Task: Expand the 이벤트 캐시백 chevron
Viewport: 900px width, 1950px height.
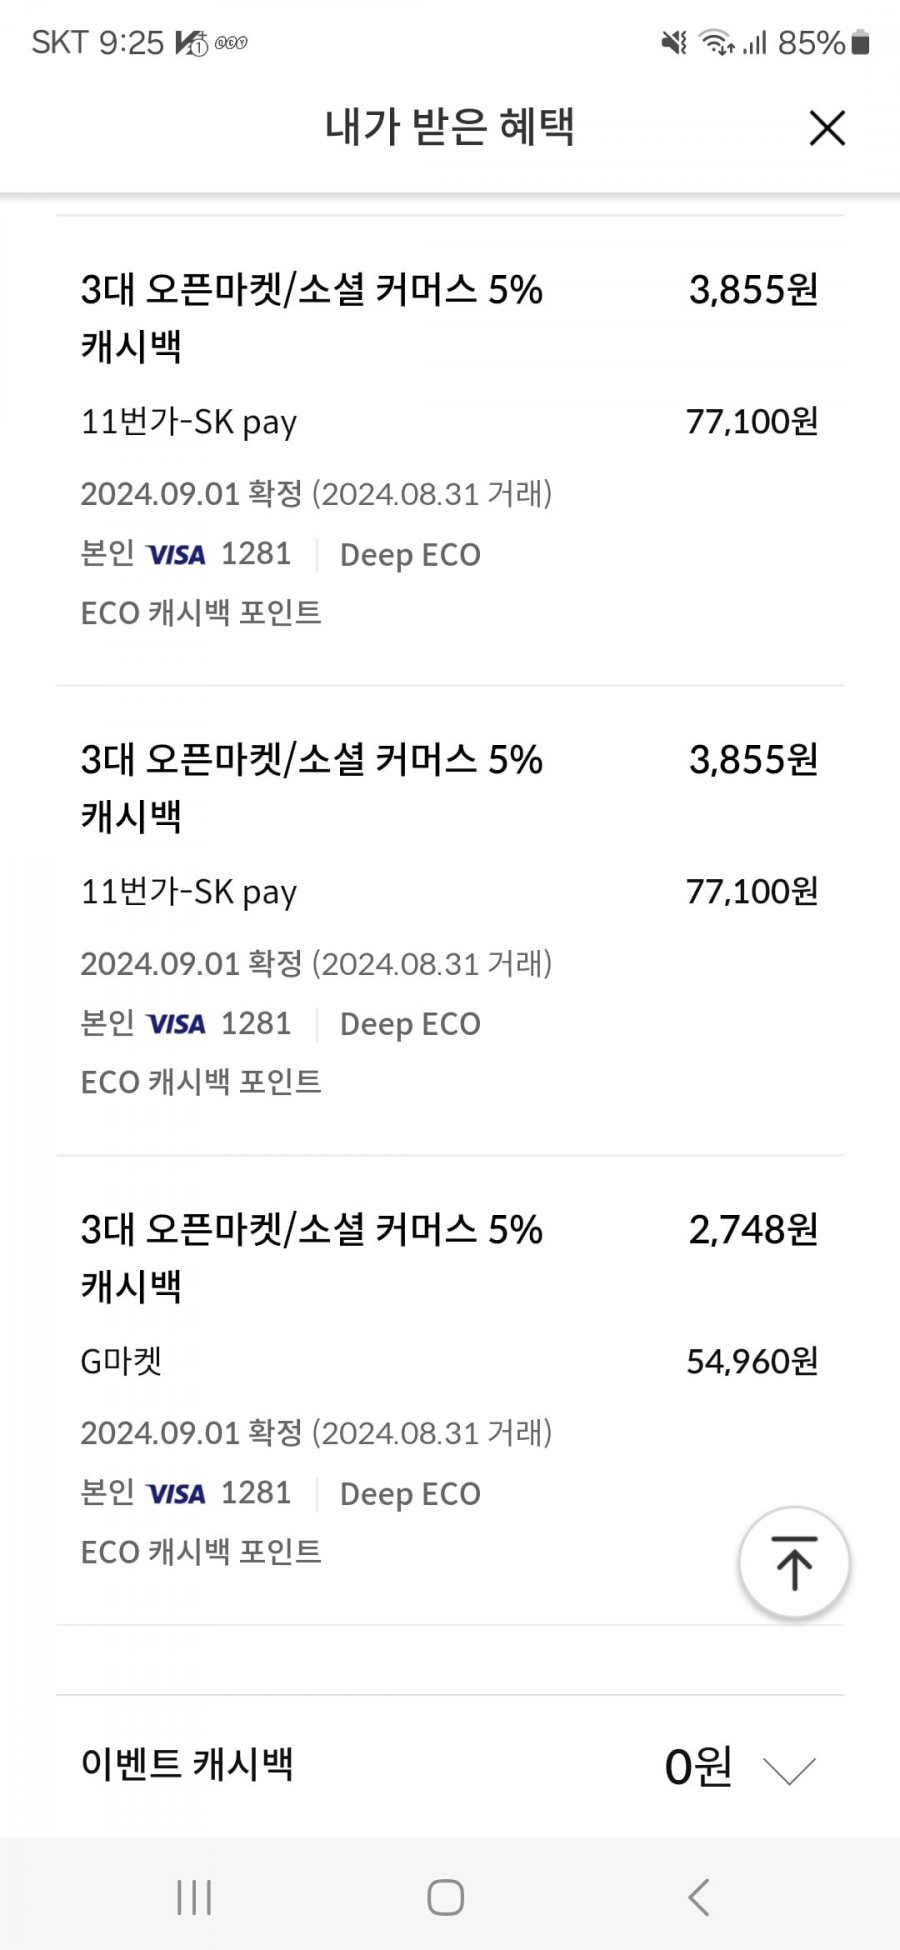Action: click(x=790, y=1769)
